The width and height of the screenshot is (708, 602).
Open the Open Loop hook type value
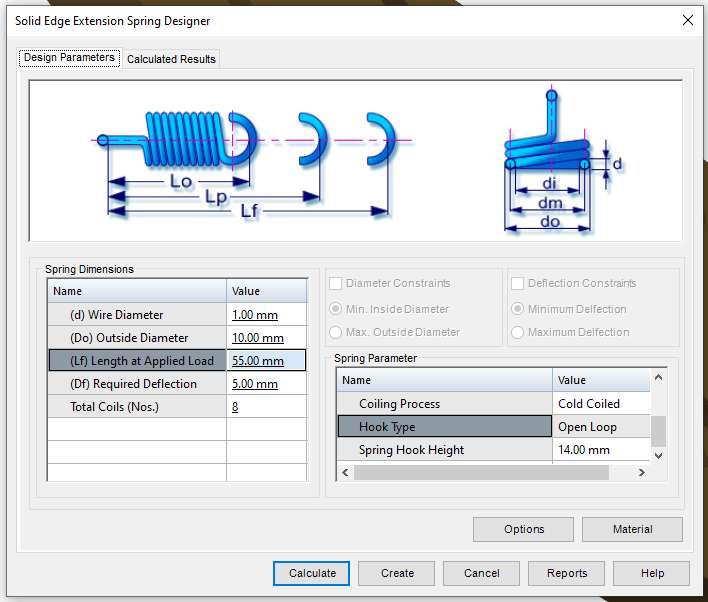(x=601, y=426)
